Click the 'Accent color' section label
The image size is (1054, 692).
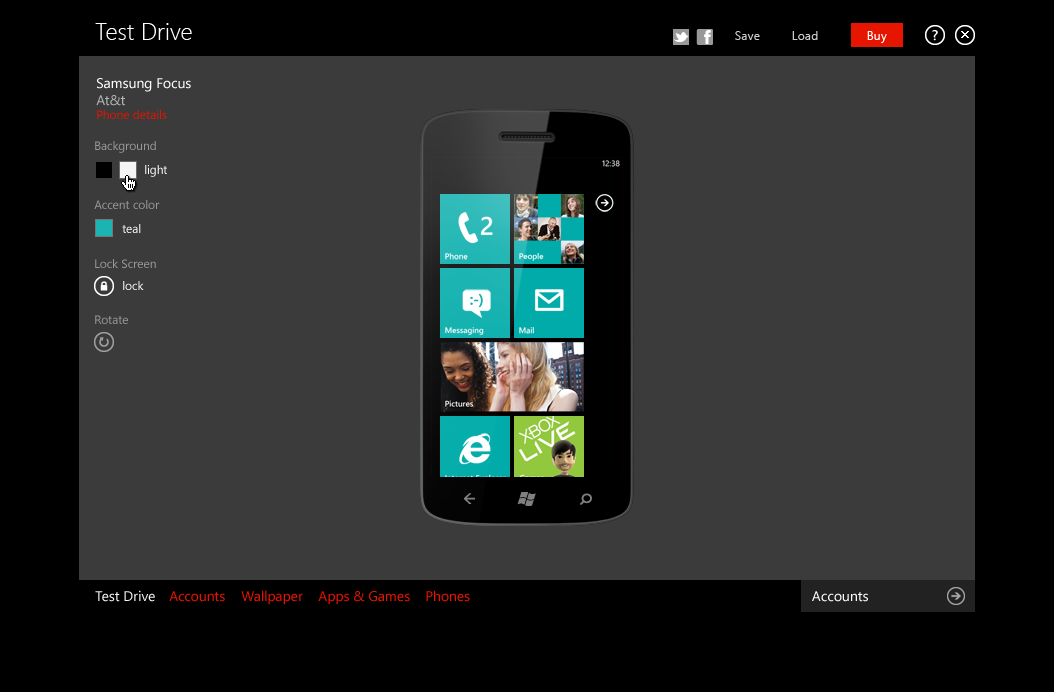coord(126,204)
